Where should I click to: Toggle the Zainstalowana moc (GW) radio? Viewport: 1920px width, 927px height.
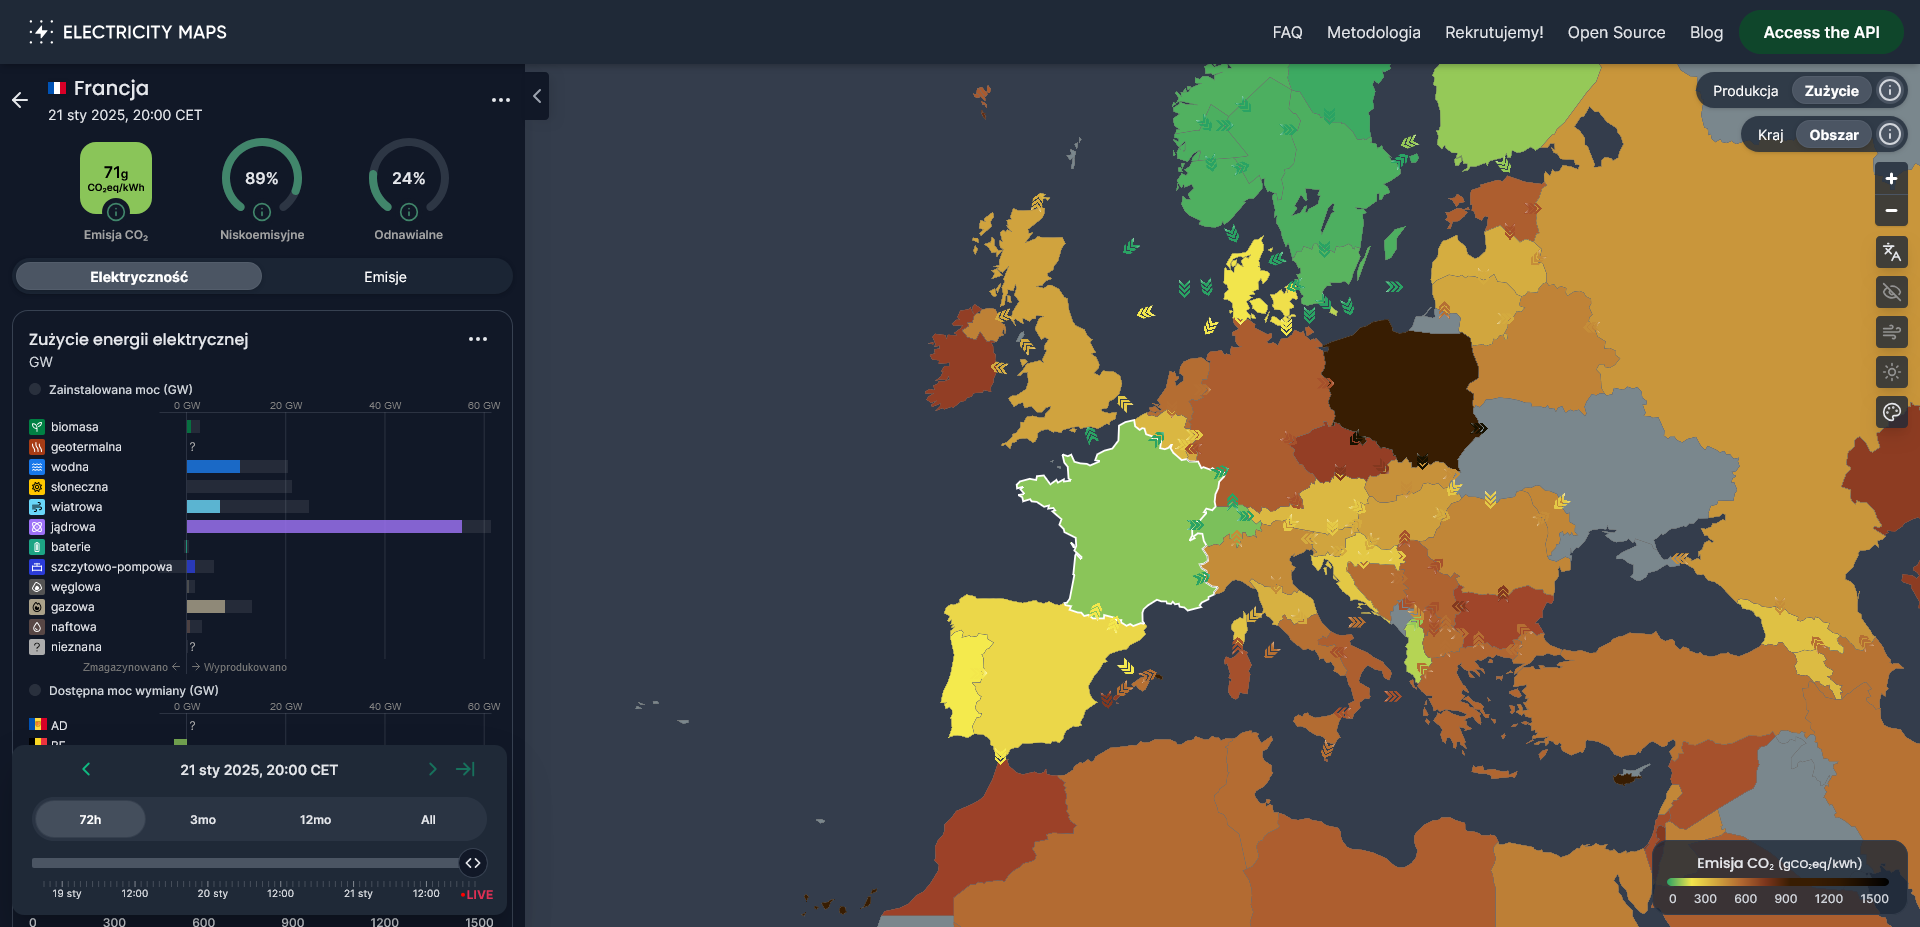click(35, 390)
